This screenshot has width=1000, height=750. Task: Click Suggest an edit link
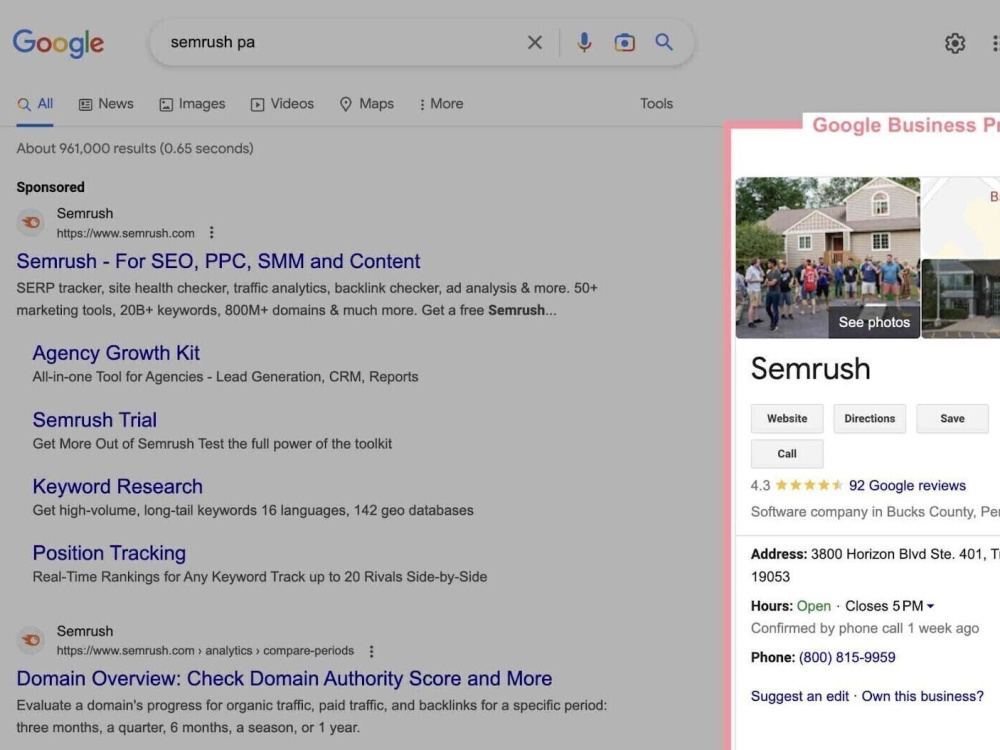click(x=800, y=696)
